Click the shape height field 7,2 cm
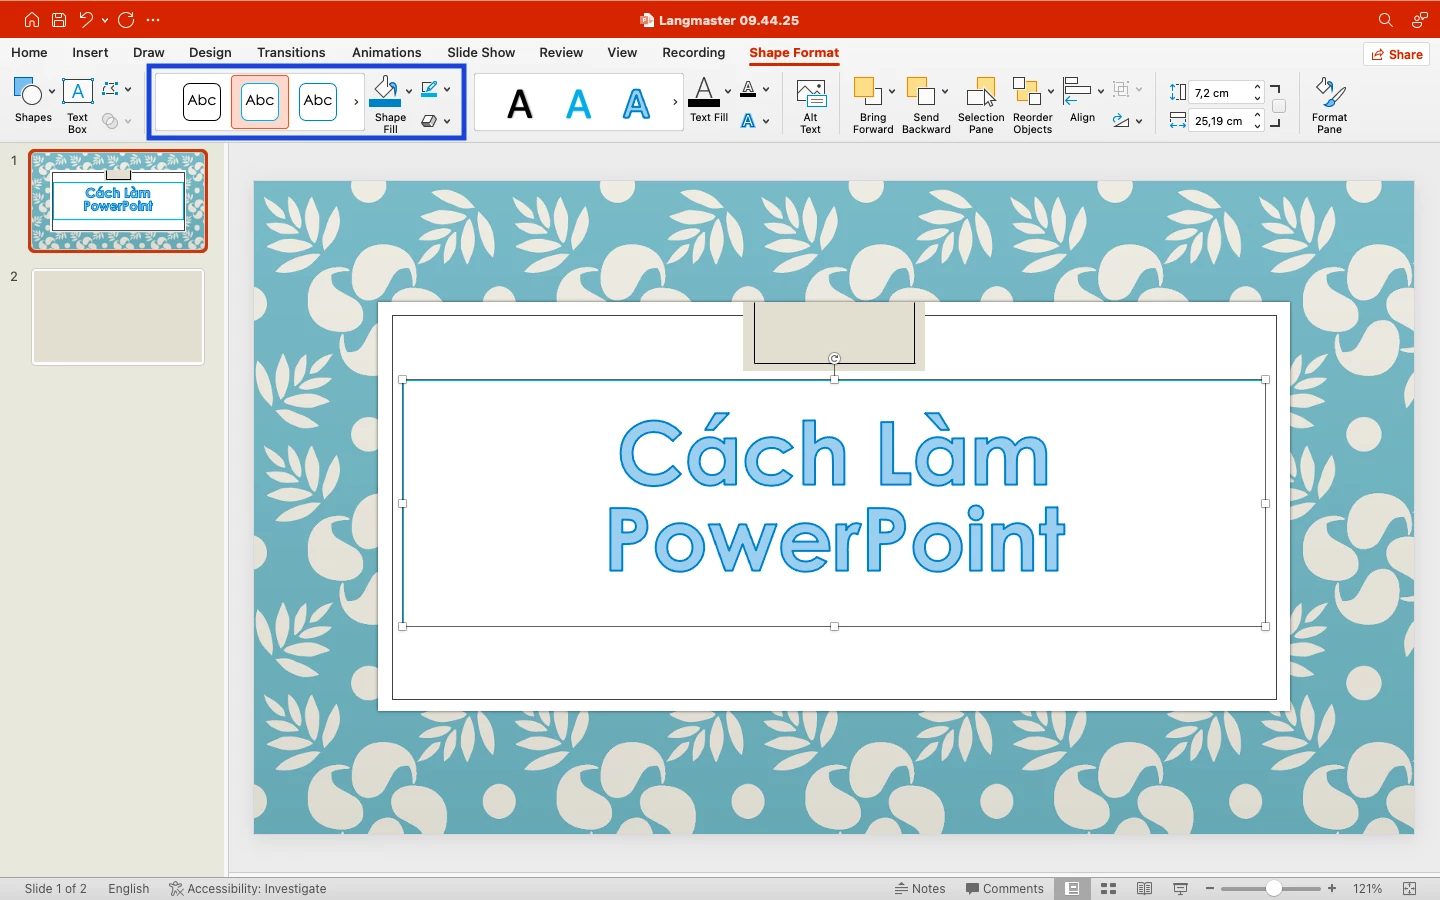The width and height of the screenshot is (1440, 900). [x=1220, y=92]
